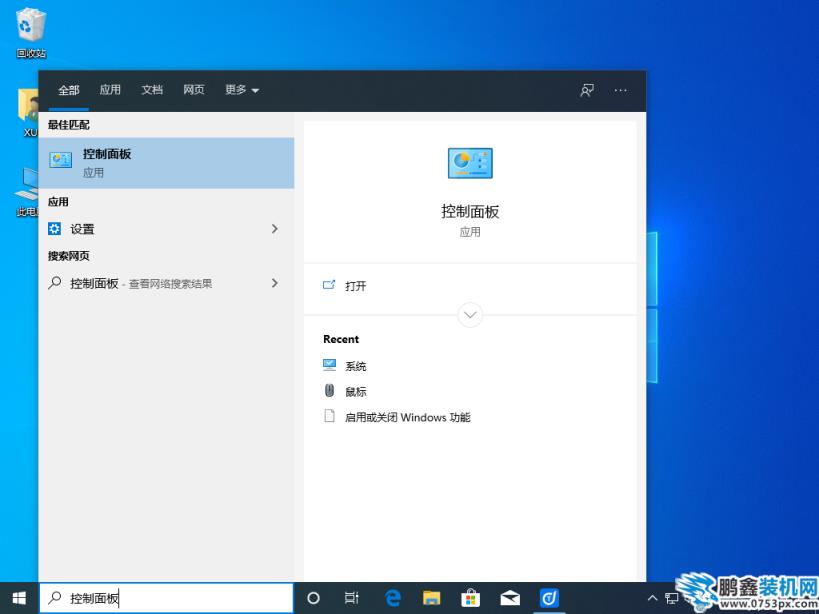Click the gear icon next to 设置

tap(54, 229)
